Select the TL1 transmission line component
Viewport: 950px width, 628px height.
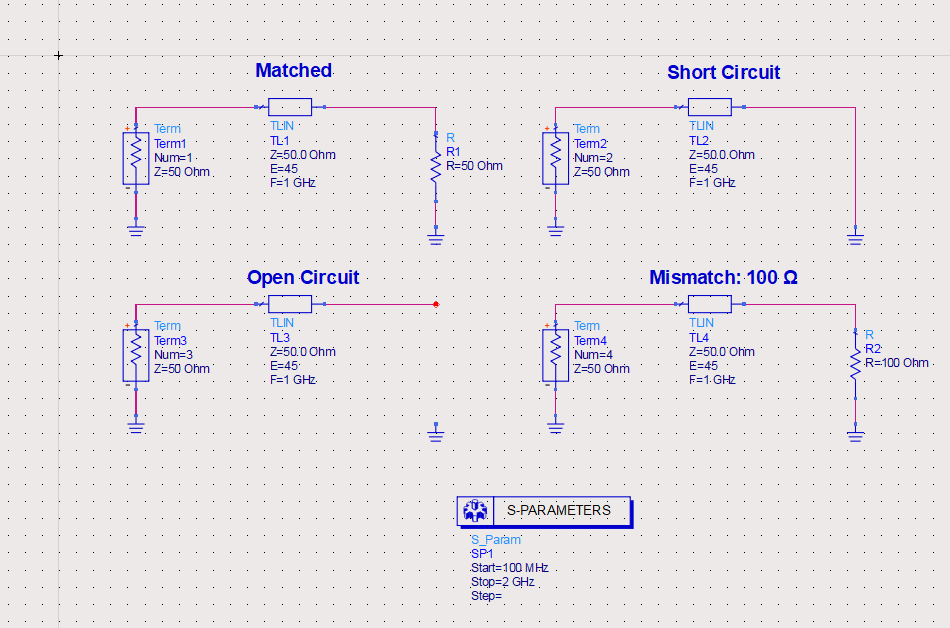pyautogui.click(x=290, y=107)
